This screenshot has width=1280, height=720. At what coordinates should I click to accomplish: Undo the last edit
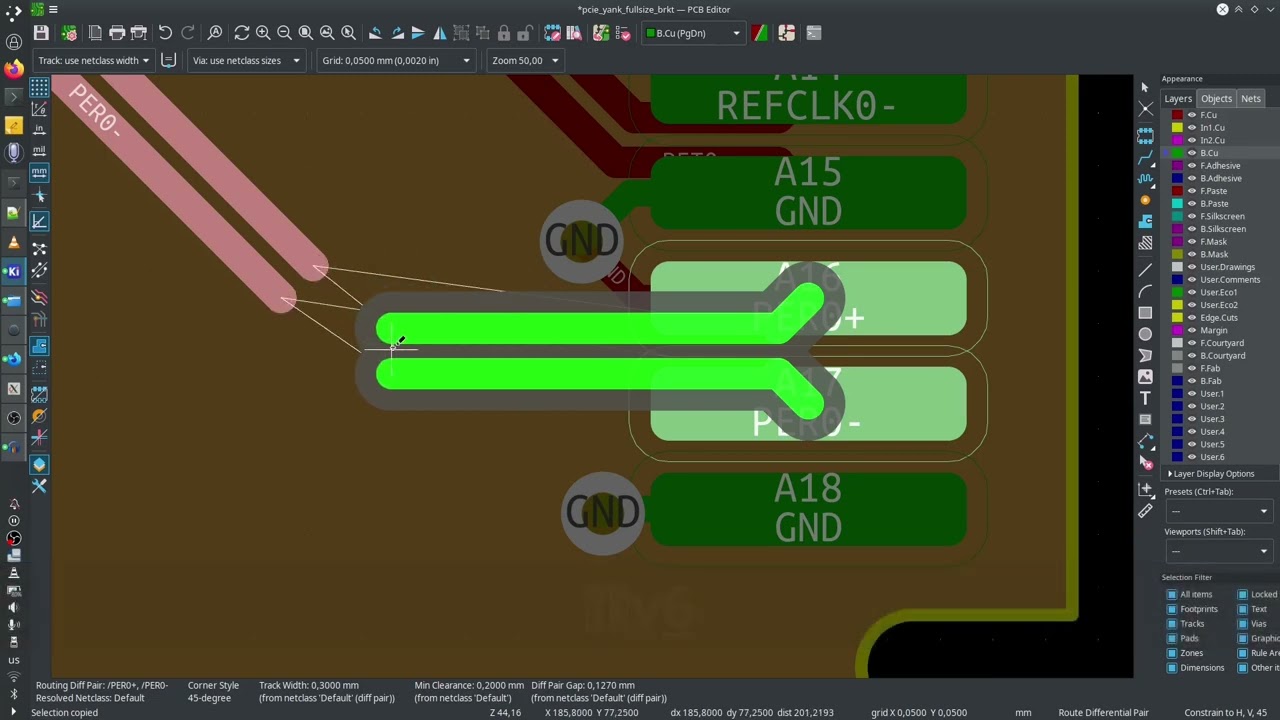tap(165, 33)
